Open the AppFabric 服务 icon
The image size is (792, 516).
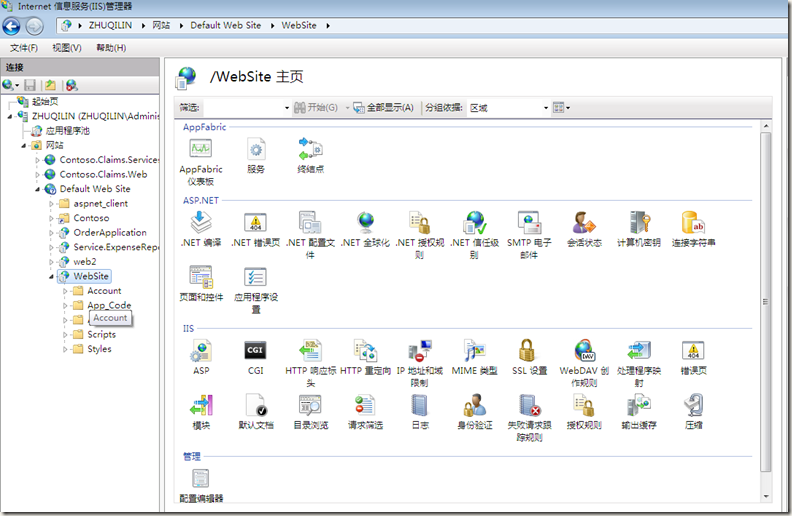point(256,156)
